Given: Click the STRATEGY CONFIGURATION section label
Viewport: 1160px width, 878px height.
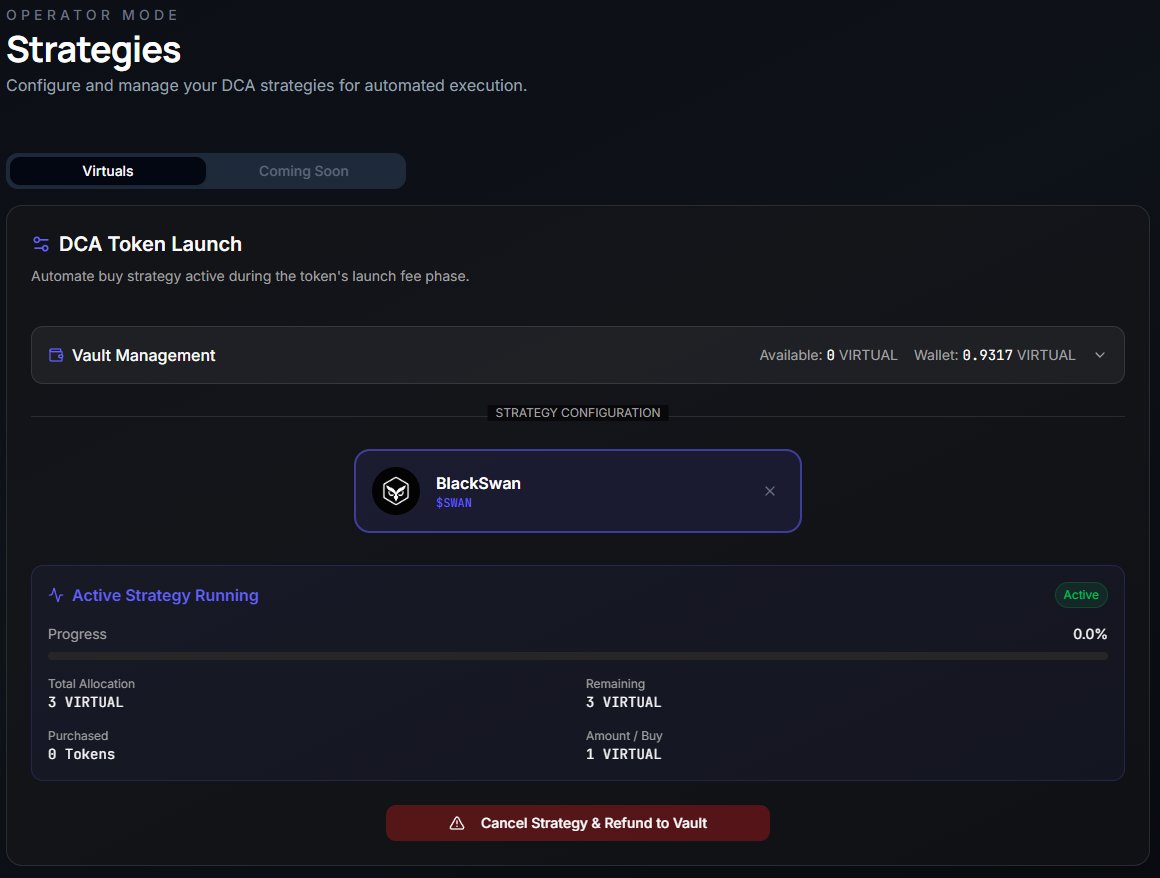Looking at the screenshot, I should [578, 413].
